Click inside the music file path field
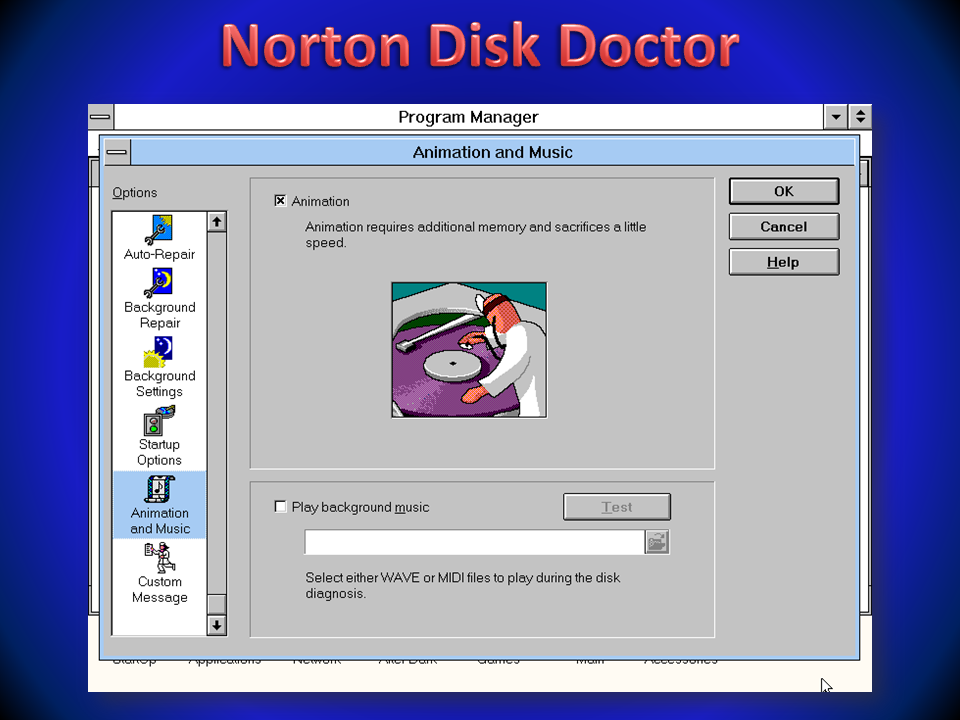 click(x=474, y=542)
